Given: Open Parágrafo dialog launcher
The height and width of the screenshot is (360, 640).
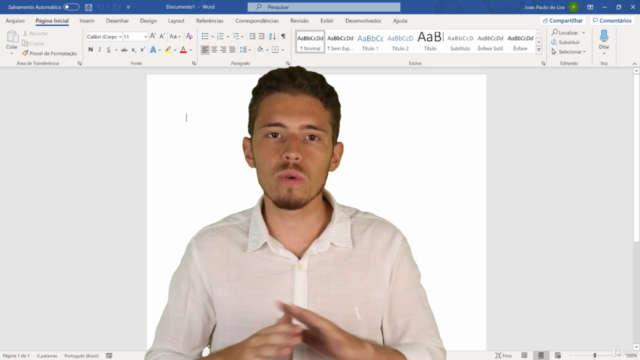Looking at the screenshot, I should [x=288, y=63].
